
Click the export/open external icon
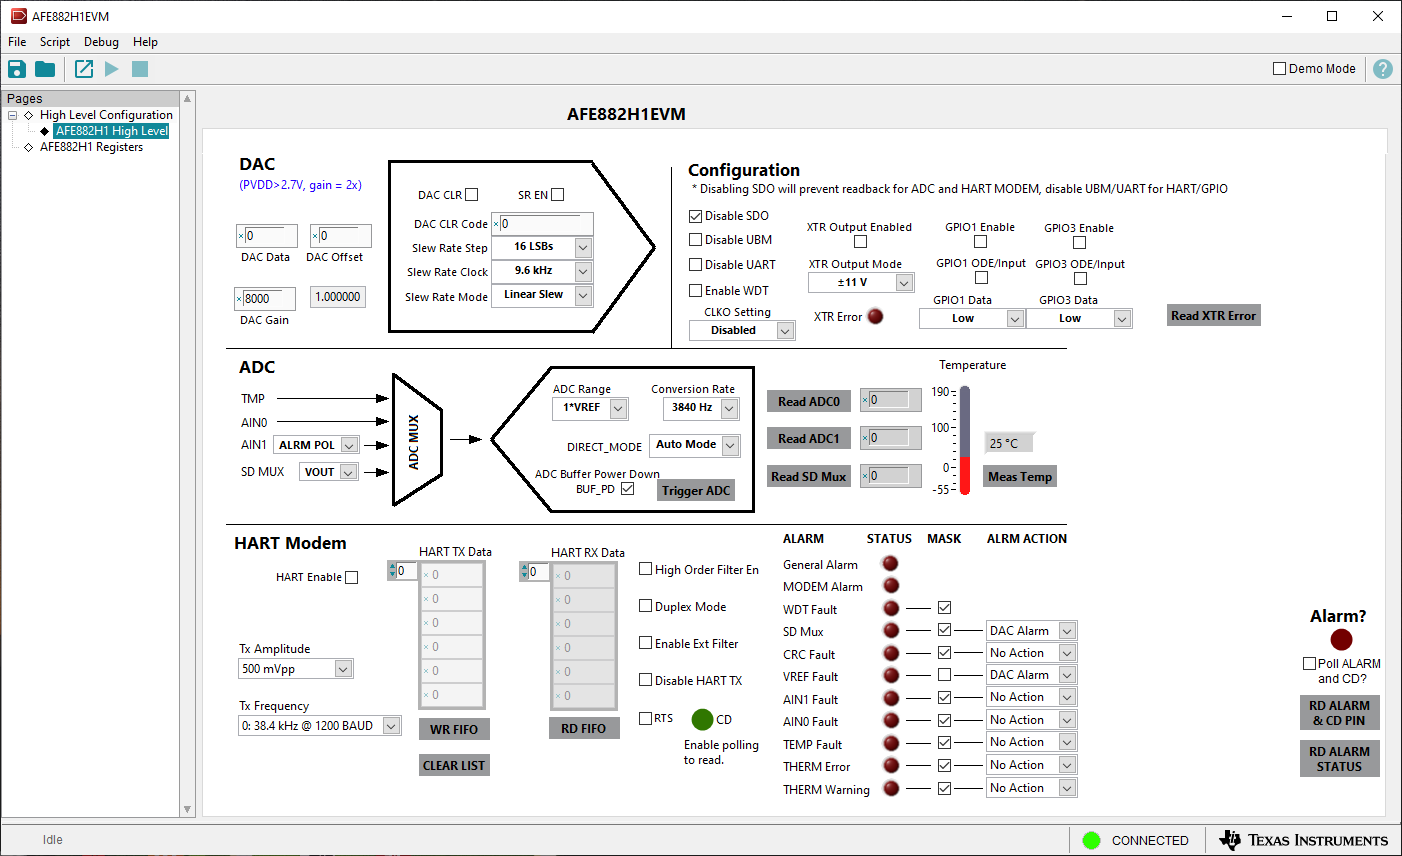click(x=84, y=69)
